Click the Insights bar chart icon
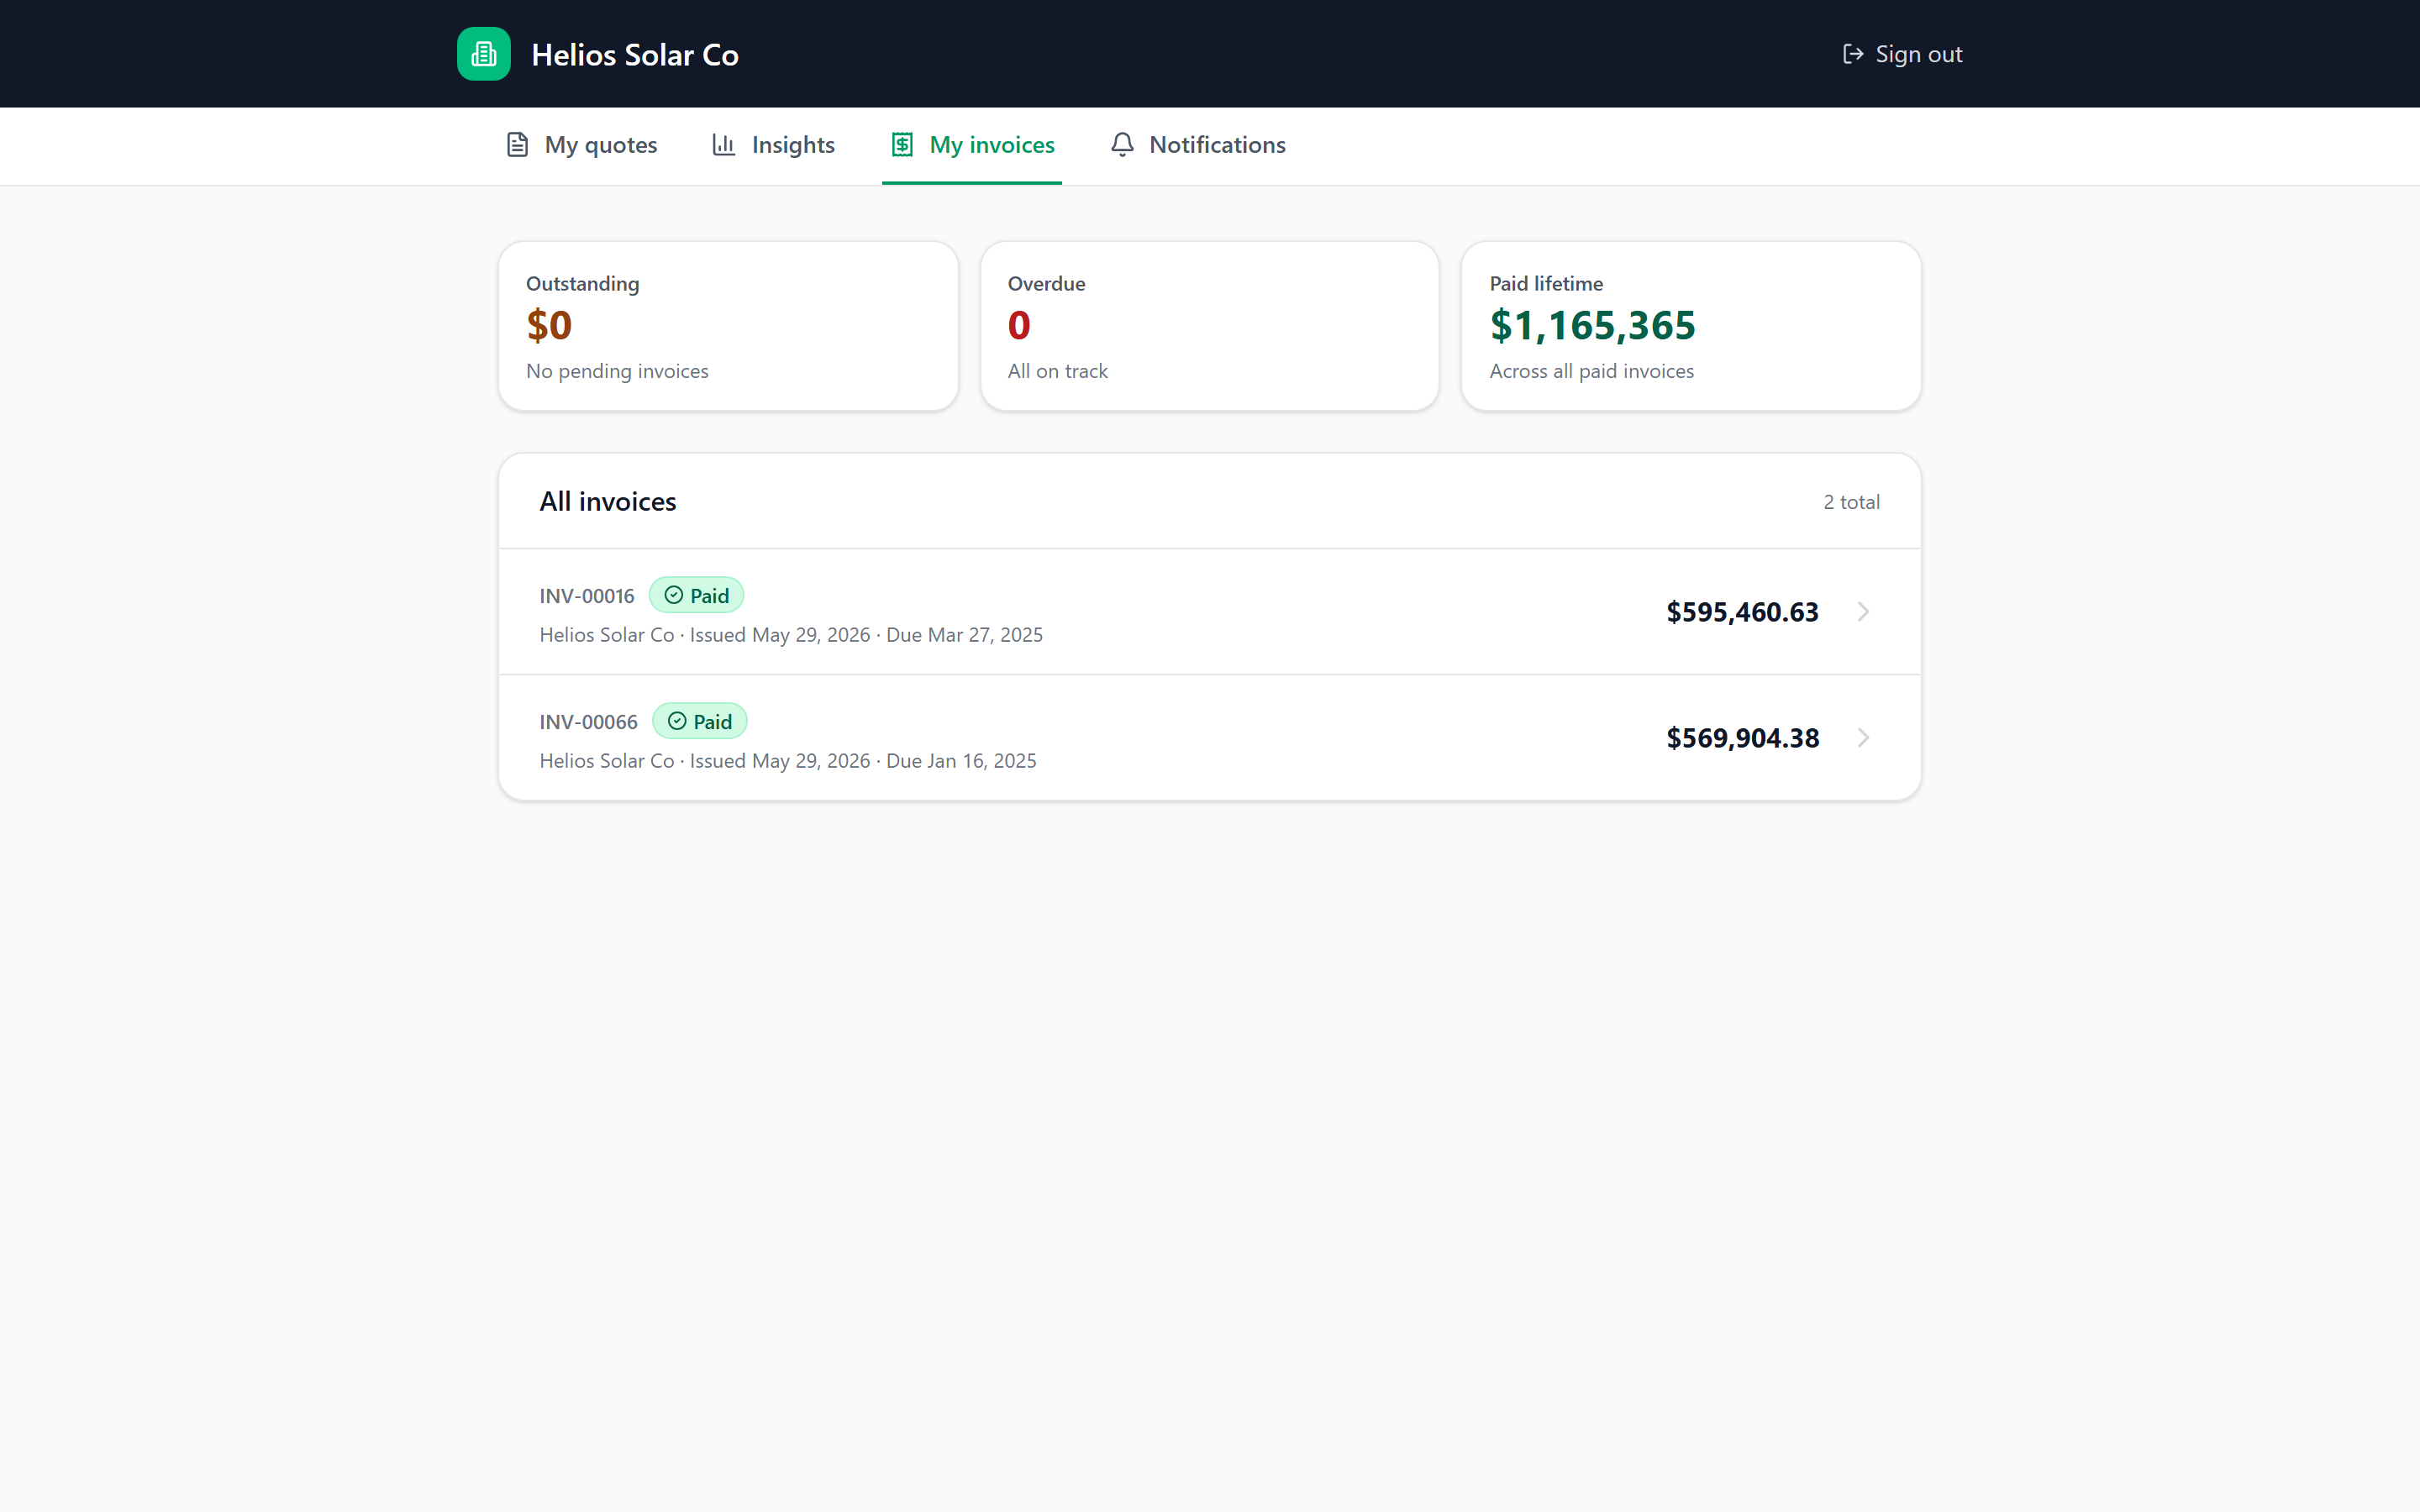 pyautogui.click(x=724, y=145)
